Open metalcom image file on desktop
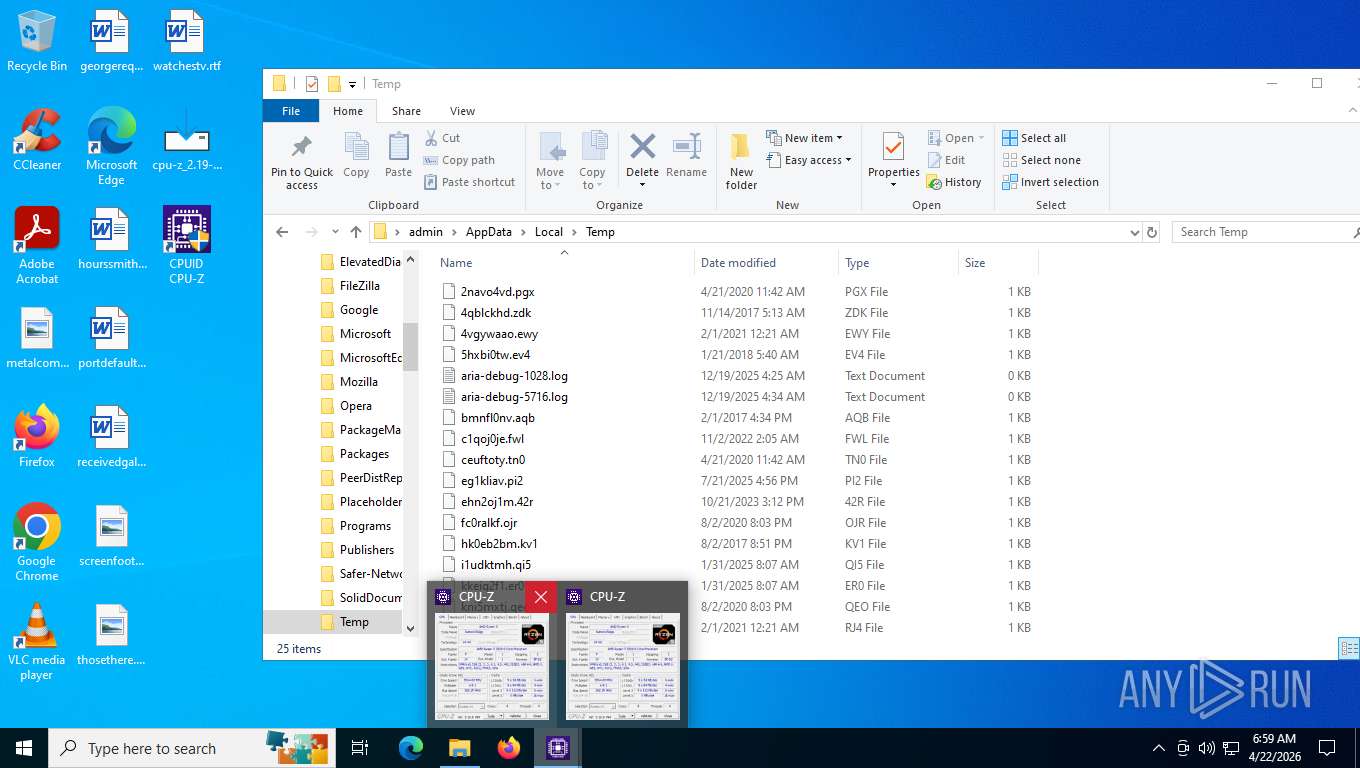 pos(37,338)
